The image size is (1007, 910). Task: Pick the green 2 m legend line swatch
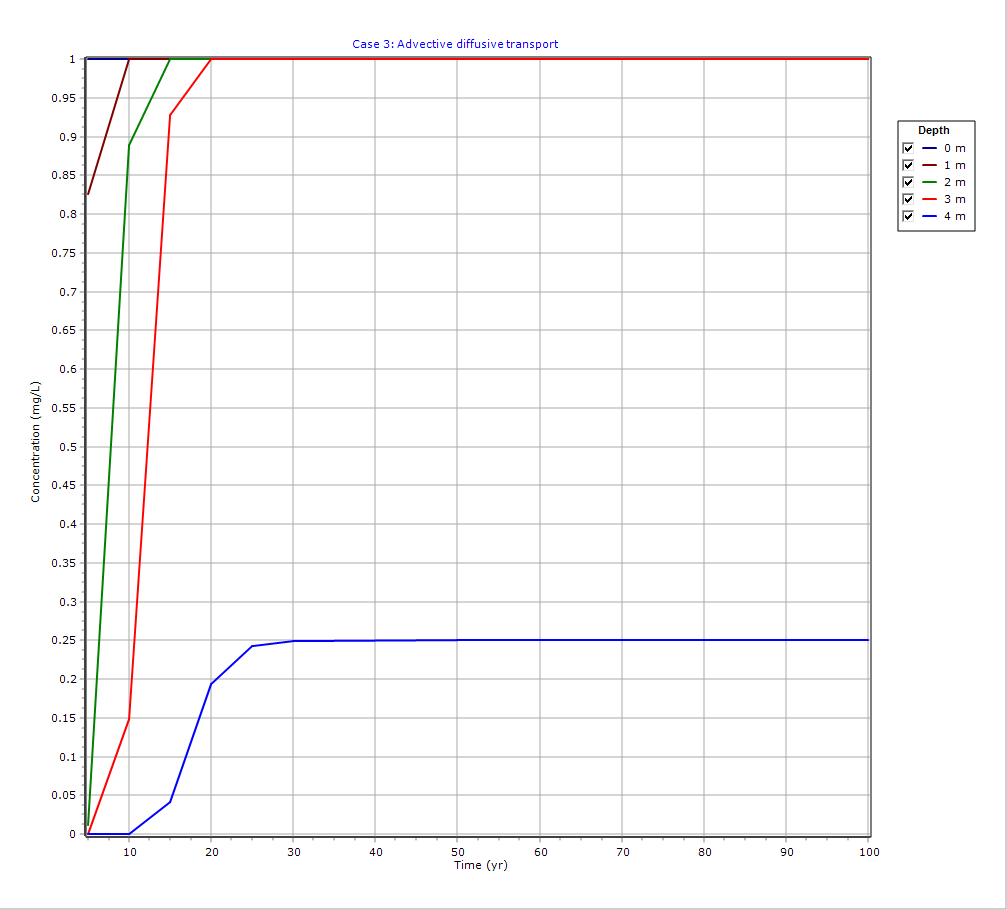pos(929,182)
